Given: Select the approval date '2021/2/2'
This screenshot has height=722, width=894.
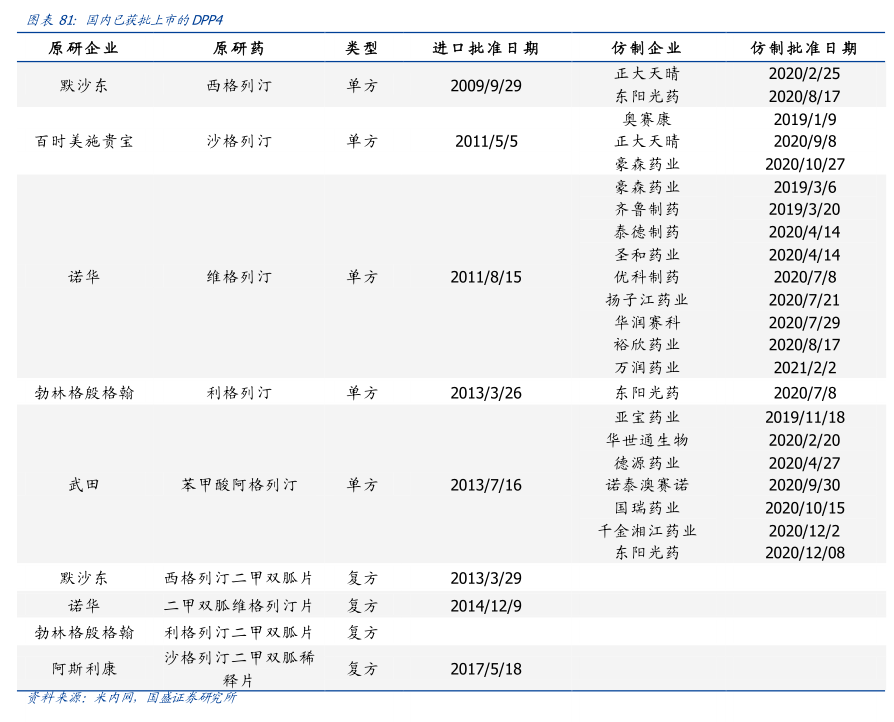Looking at the screenshot, I should tap(804, 368).
